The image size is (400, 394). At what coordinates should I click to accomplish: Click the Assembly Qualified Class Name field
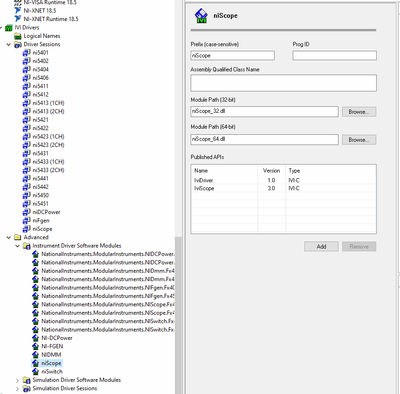click(x=284, y=83)
